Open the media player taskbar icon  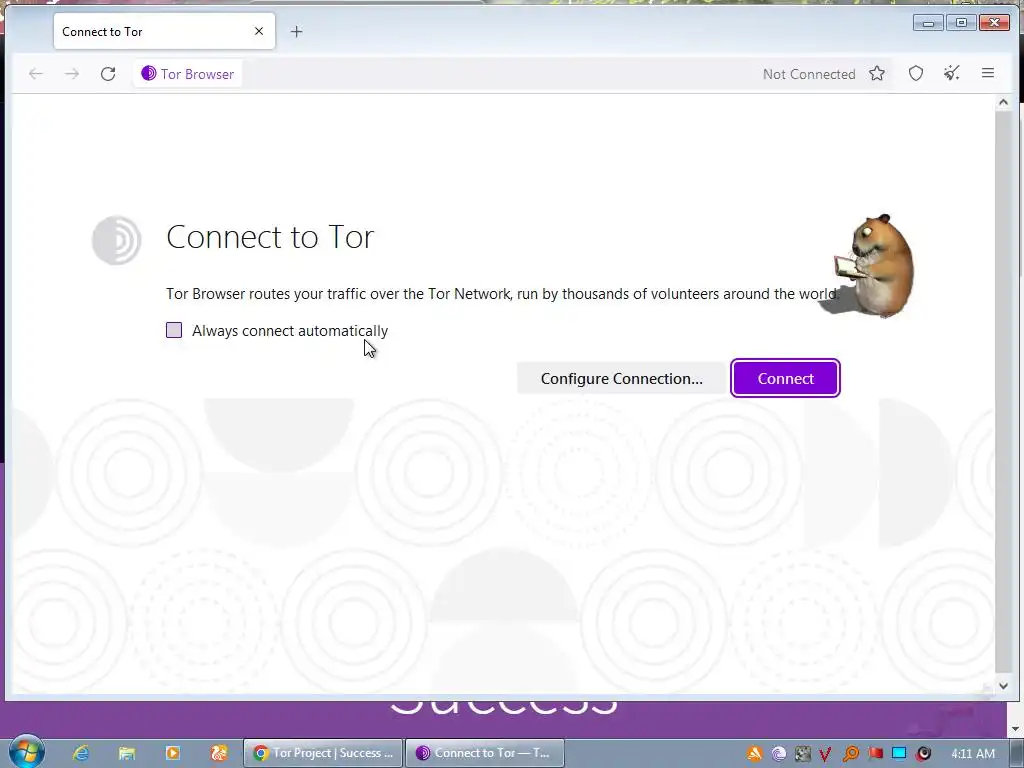coord(173,753)
